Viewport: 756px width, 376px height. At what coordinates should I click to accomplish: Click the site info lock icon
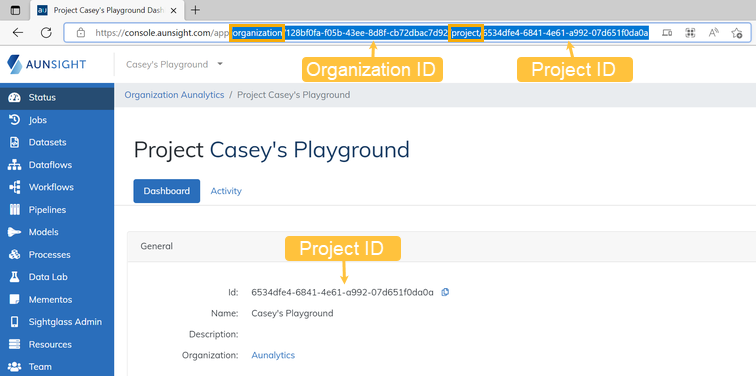tap(81, 32)
